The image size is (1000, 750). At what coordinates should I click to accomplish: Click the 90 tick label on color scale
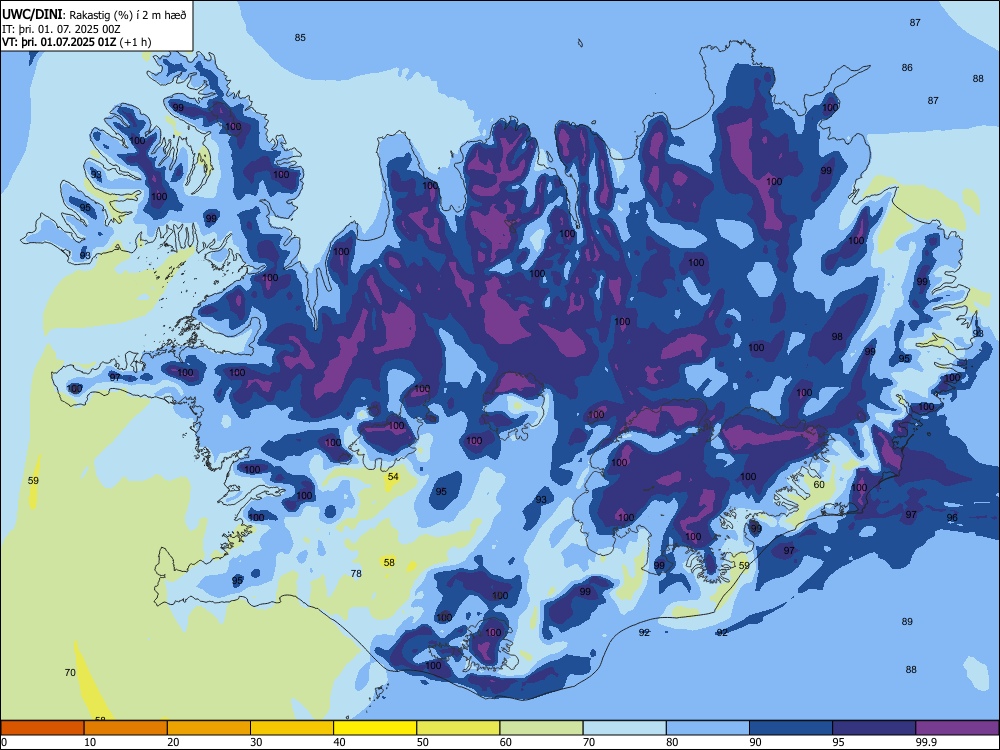[756, 742]
